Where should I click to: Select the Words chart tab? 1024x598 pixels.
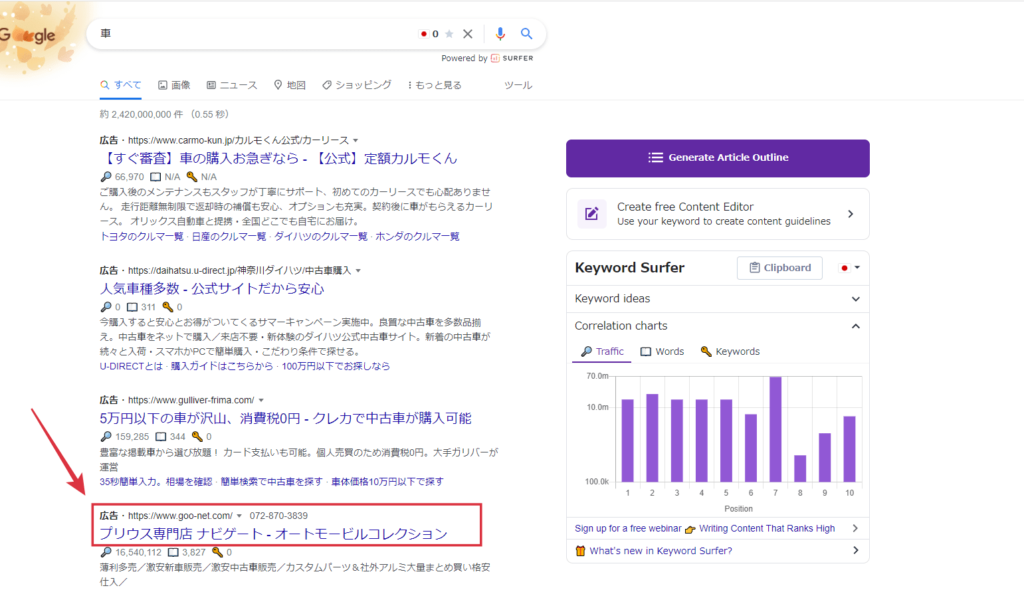click(x=662, y=351)
